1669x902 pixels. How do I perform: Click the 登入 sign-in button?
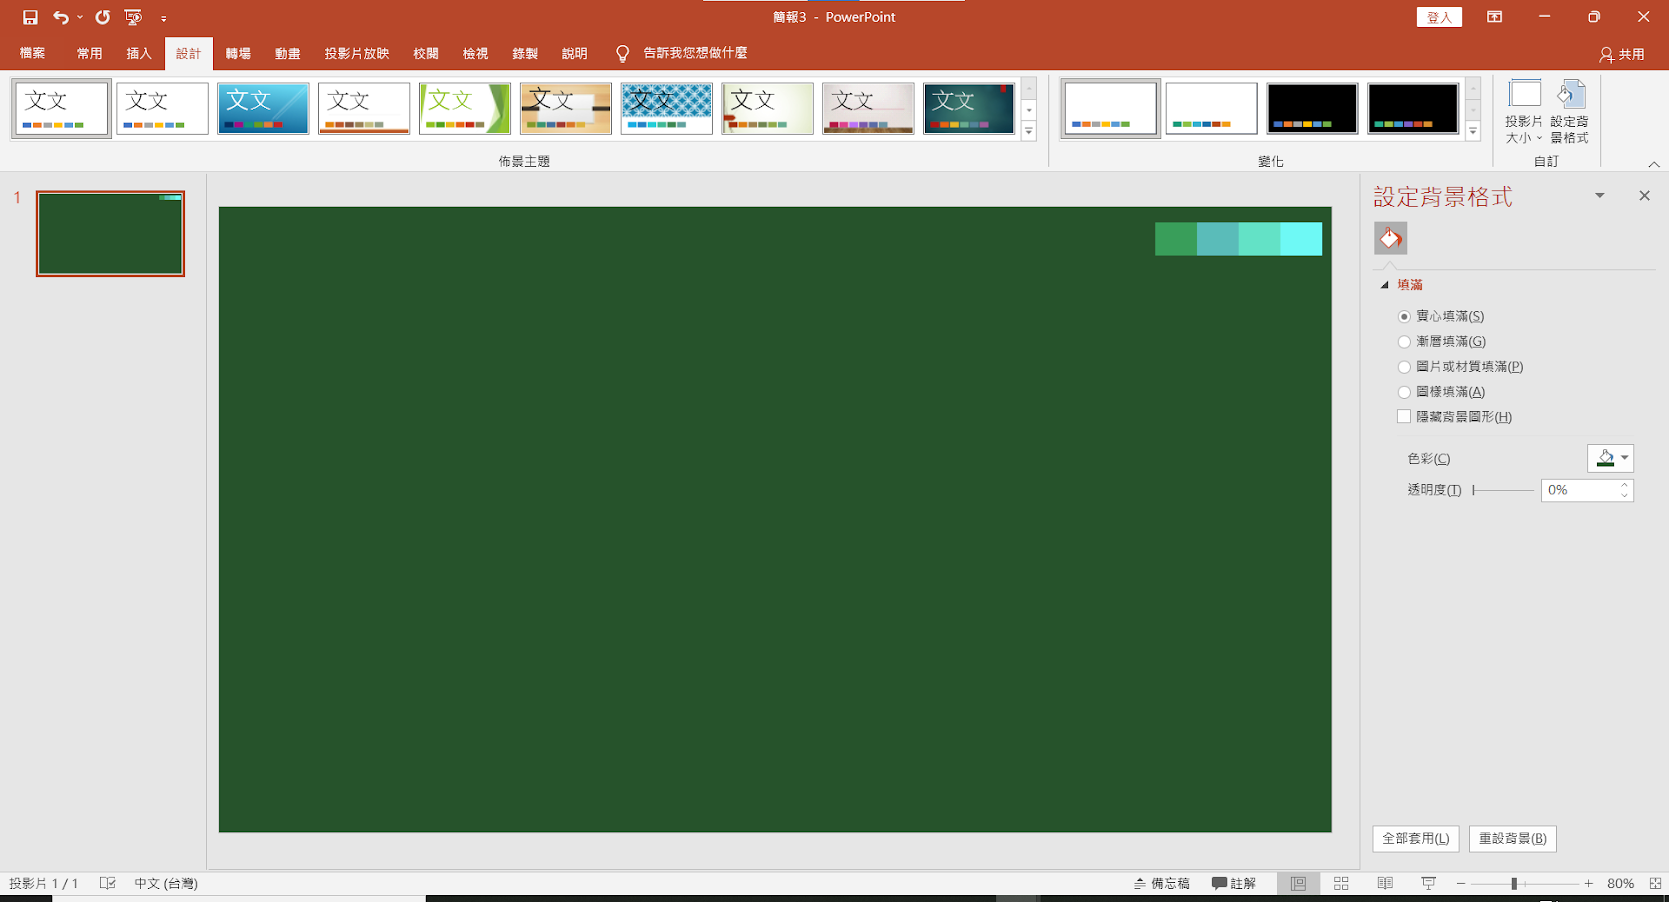coord(1439,17)
